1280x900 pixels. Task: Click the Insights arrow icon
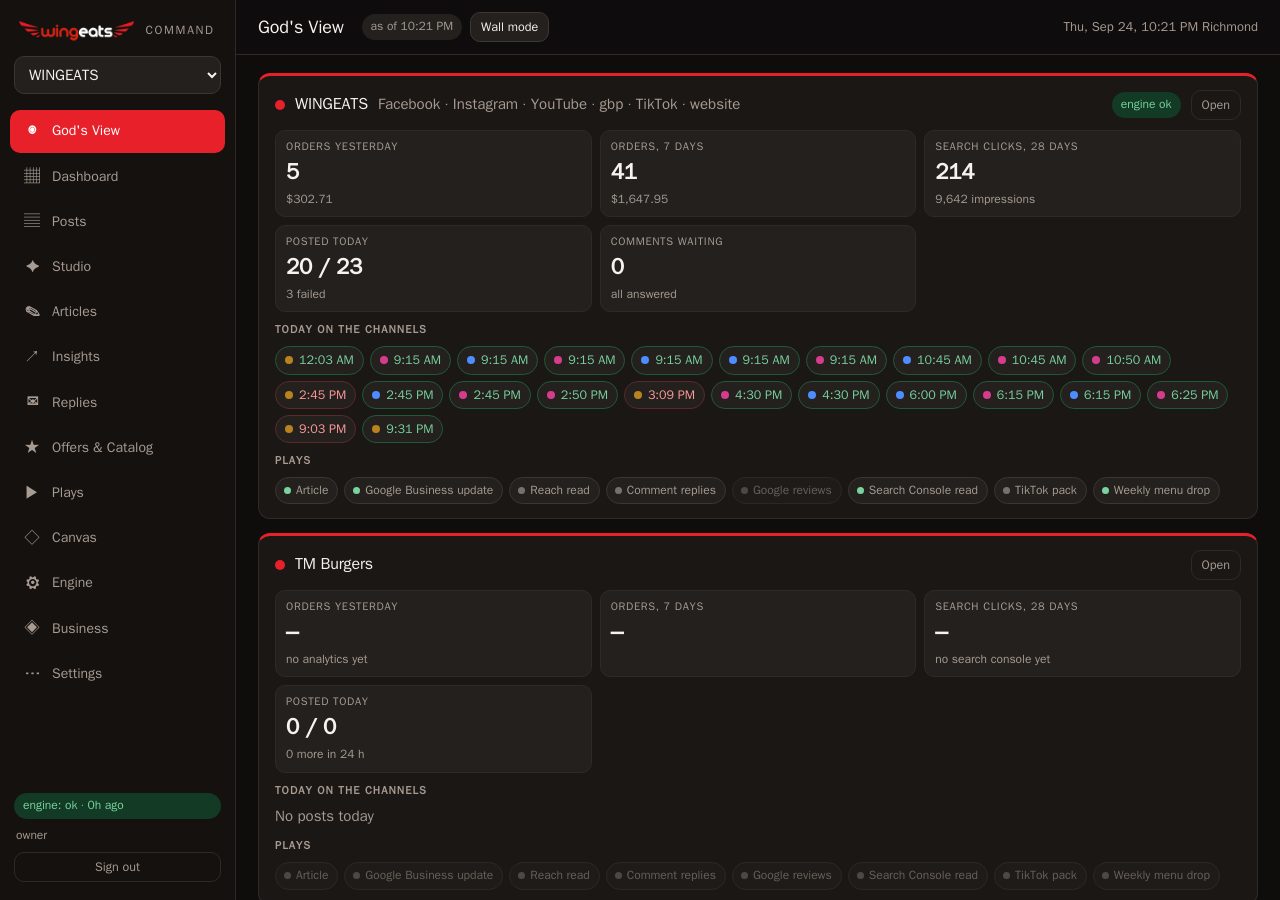[x=32, y=356]
